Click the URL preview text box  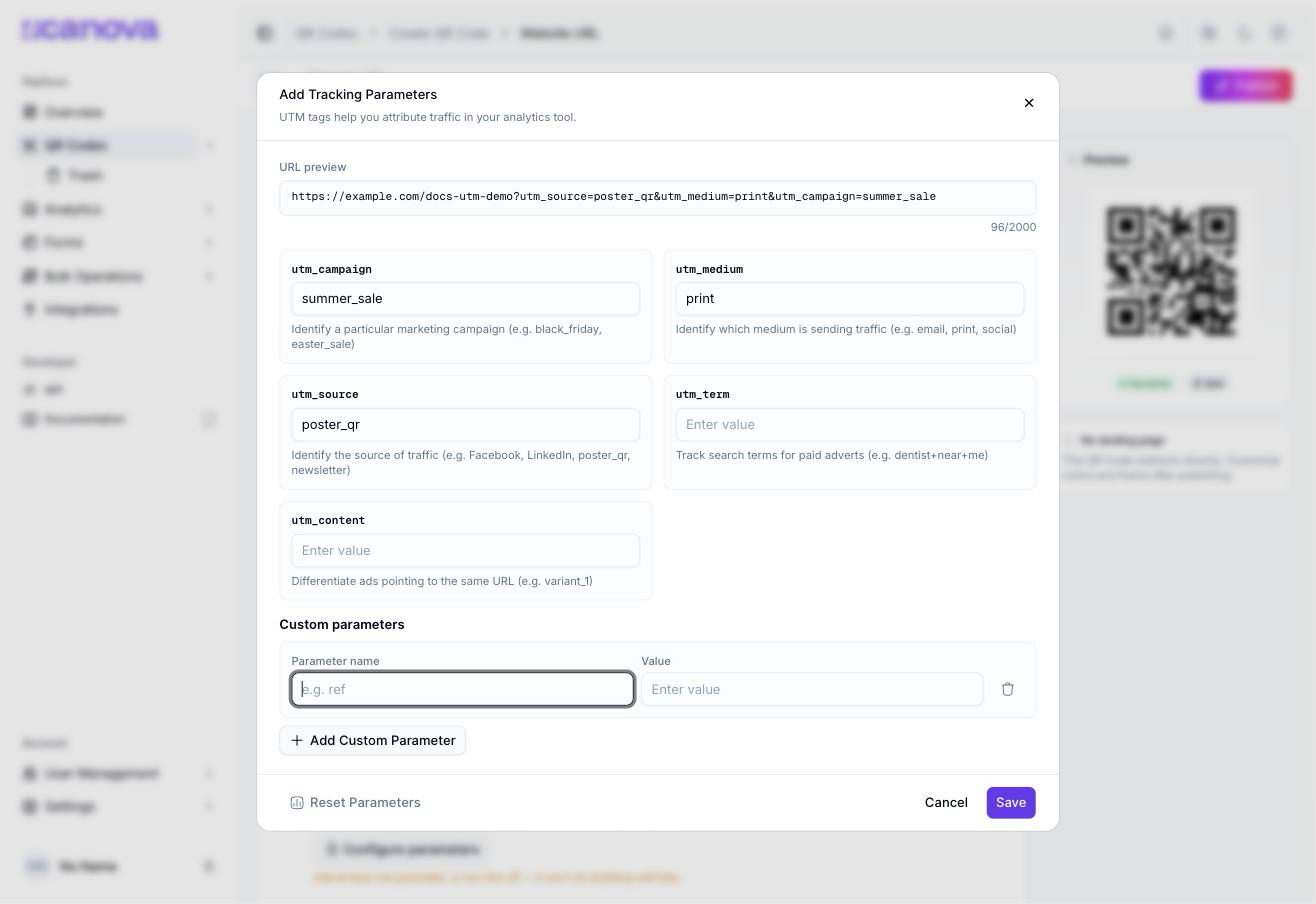point(658,197)
